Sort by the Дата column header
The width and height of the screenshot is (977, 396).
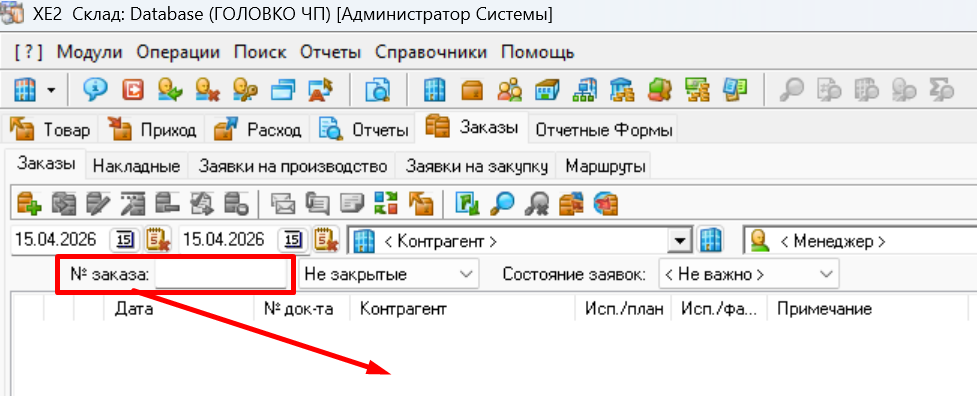click(x=179, y=309)
